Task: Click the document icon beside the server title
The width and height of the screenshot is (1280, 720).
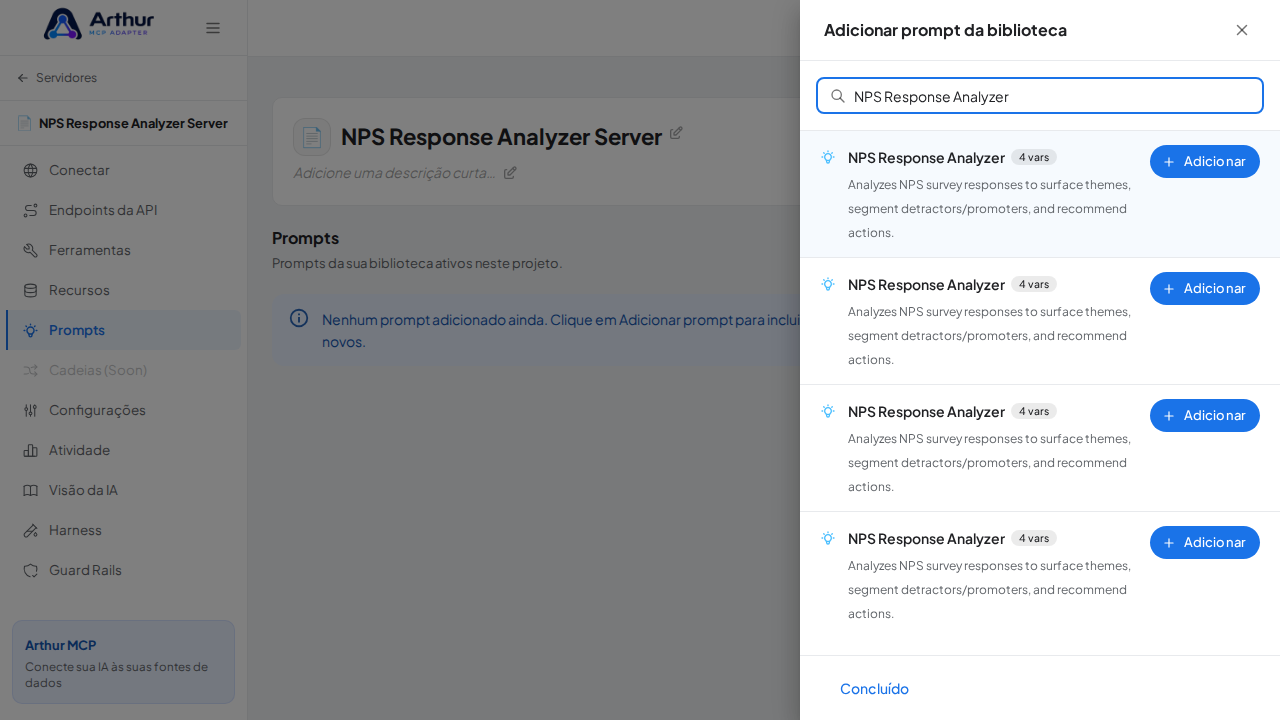Action: coord(312,137)
